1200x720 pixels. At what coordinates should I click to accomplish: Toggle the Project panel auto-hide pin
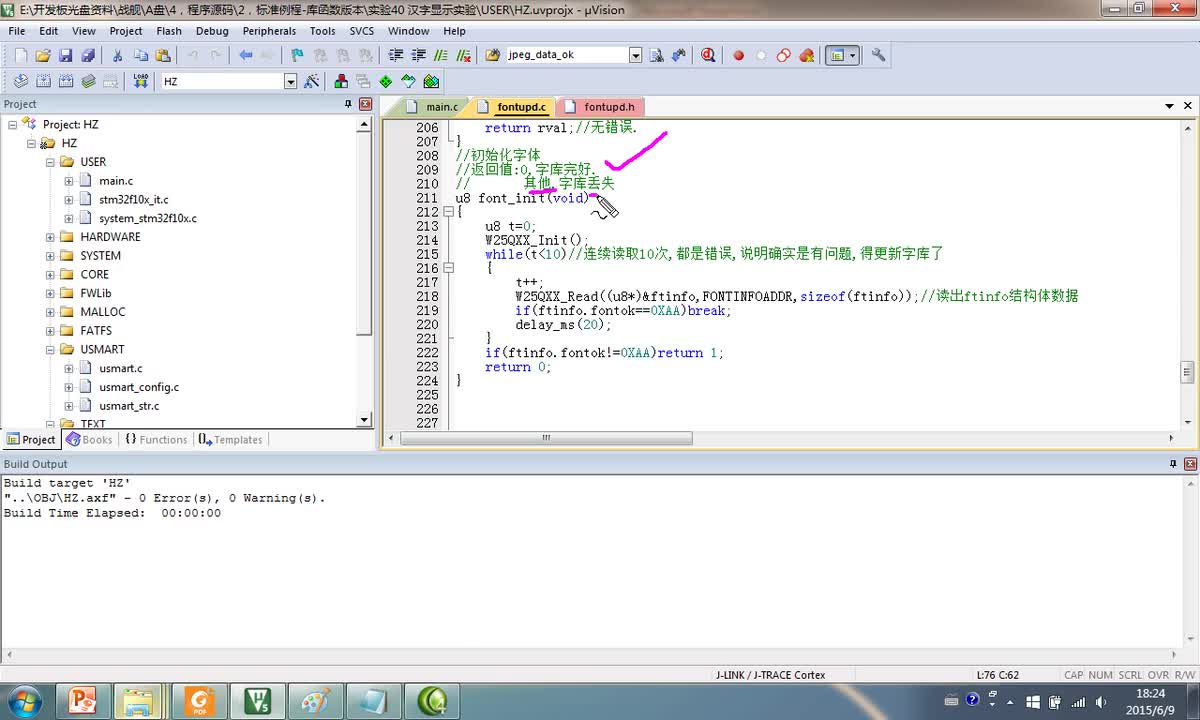click(x=349, y=104)
